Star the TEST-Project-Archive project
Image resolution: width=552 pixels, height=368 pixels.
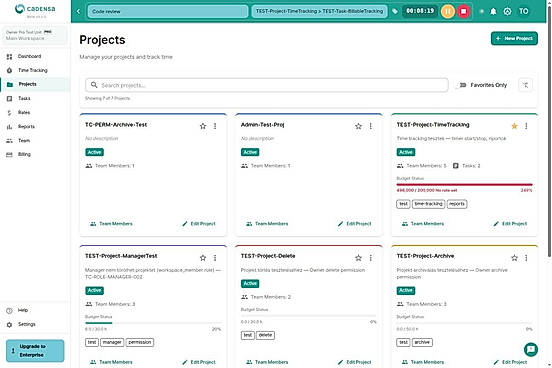pos(514,258)
